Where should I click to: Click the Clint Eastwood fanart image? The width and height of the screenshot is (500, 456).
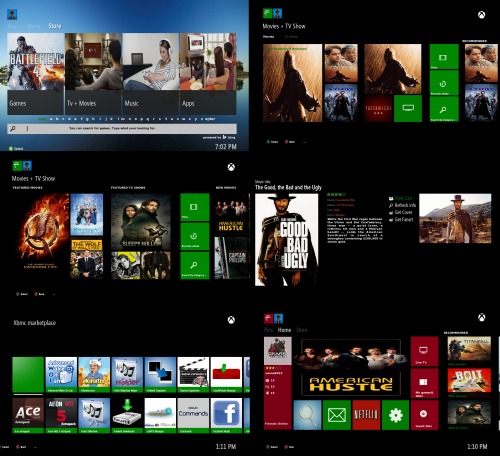click(x=455, y=218)
